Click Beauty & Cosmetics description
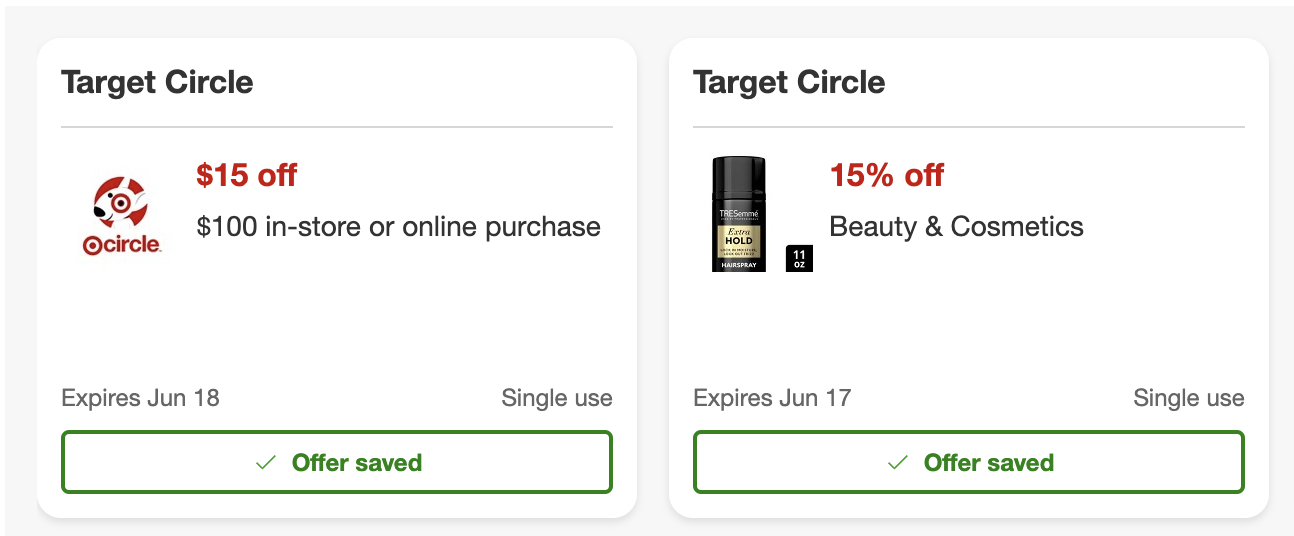This screenshot has height=536, width=1294. click(957, 227)
